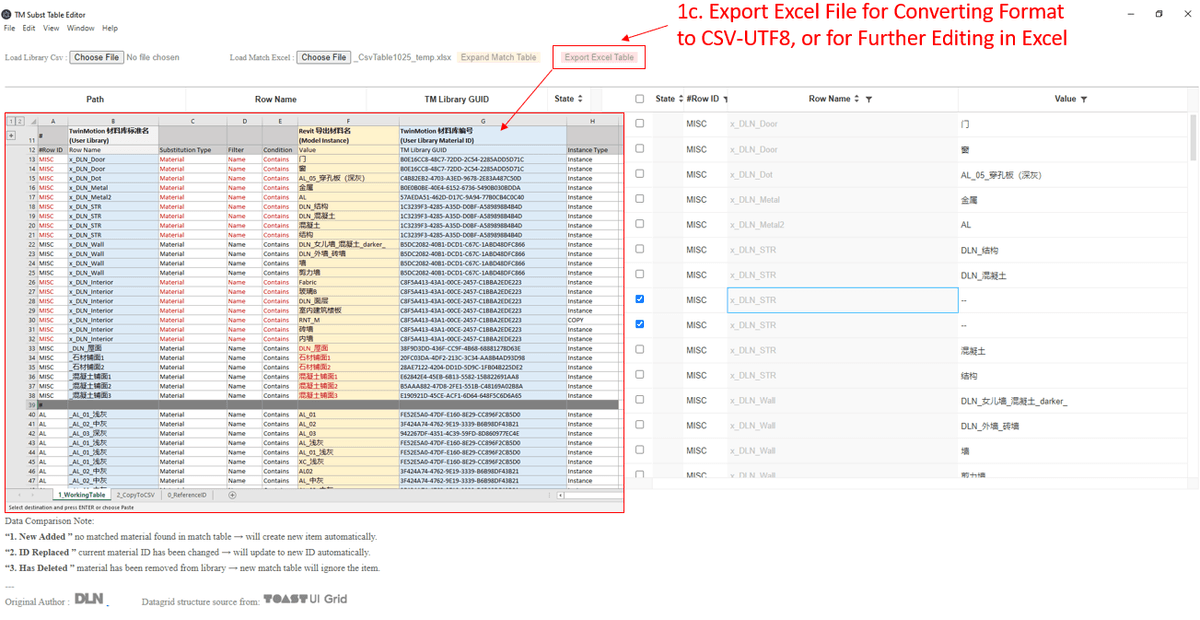Choose file for Load Match Excel

point(325,57)
